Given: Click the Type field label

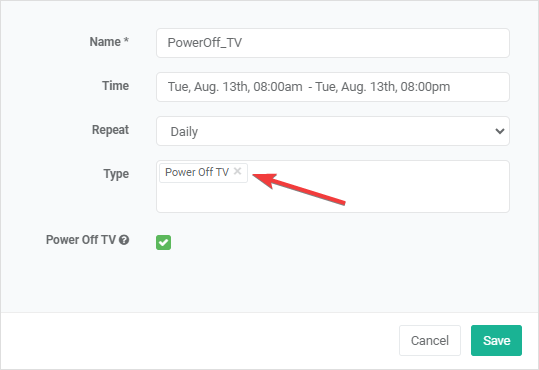Looking at the screenshot, I should pyautogui.click(x=116, y=174).
